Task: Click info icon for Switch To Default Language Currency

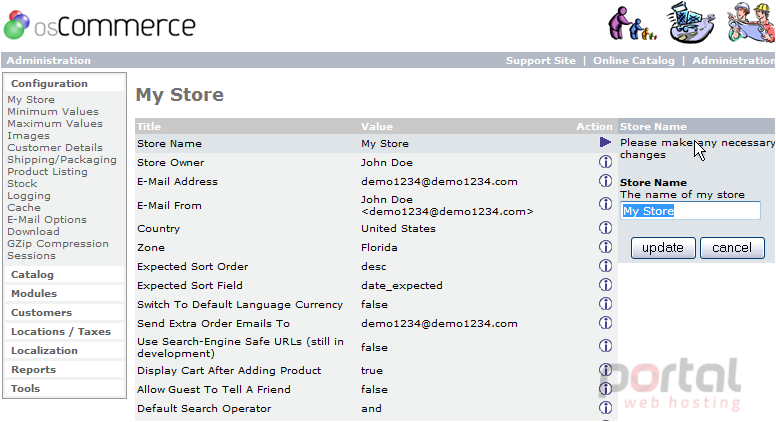Action: point(605,303)
